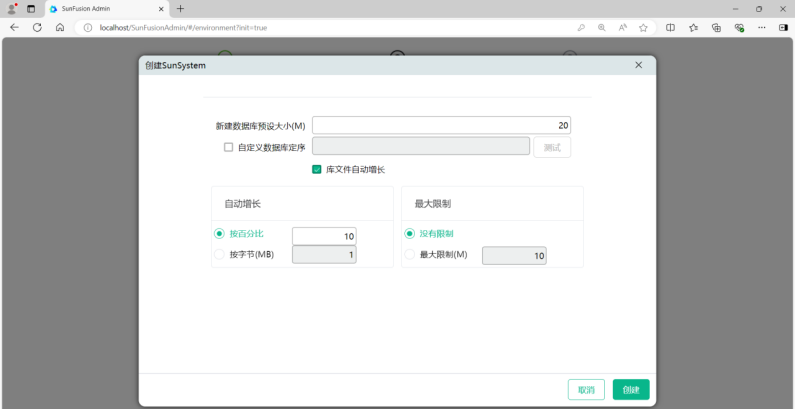Click the 最大限制 section heading
This screenshot has width=795, height=409.
click(433, 204)
